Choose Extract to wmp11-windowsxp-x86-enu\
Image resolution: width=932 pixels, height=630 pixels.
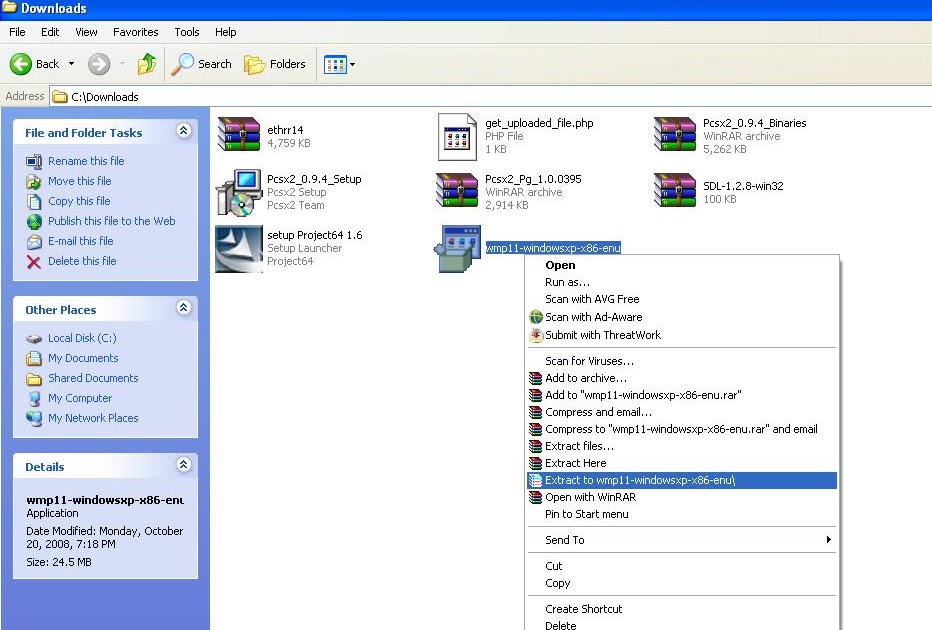(x=682, y=480)
